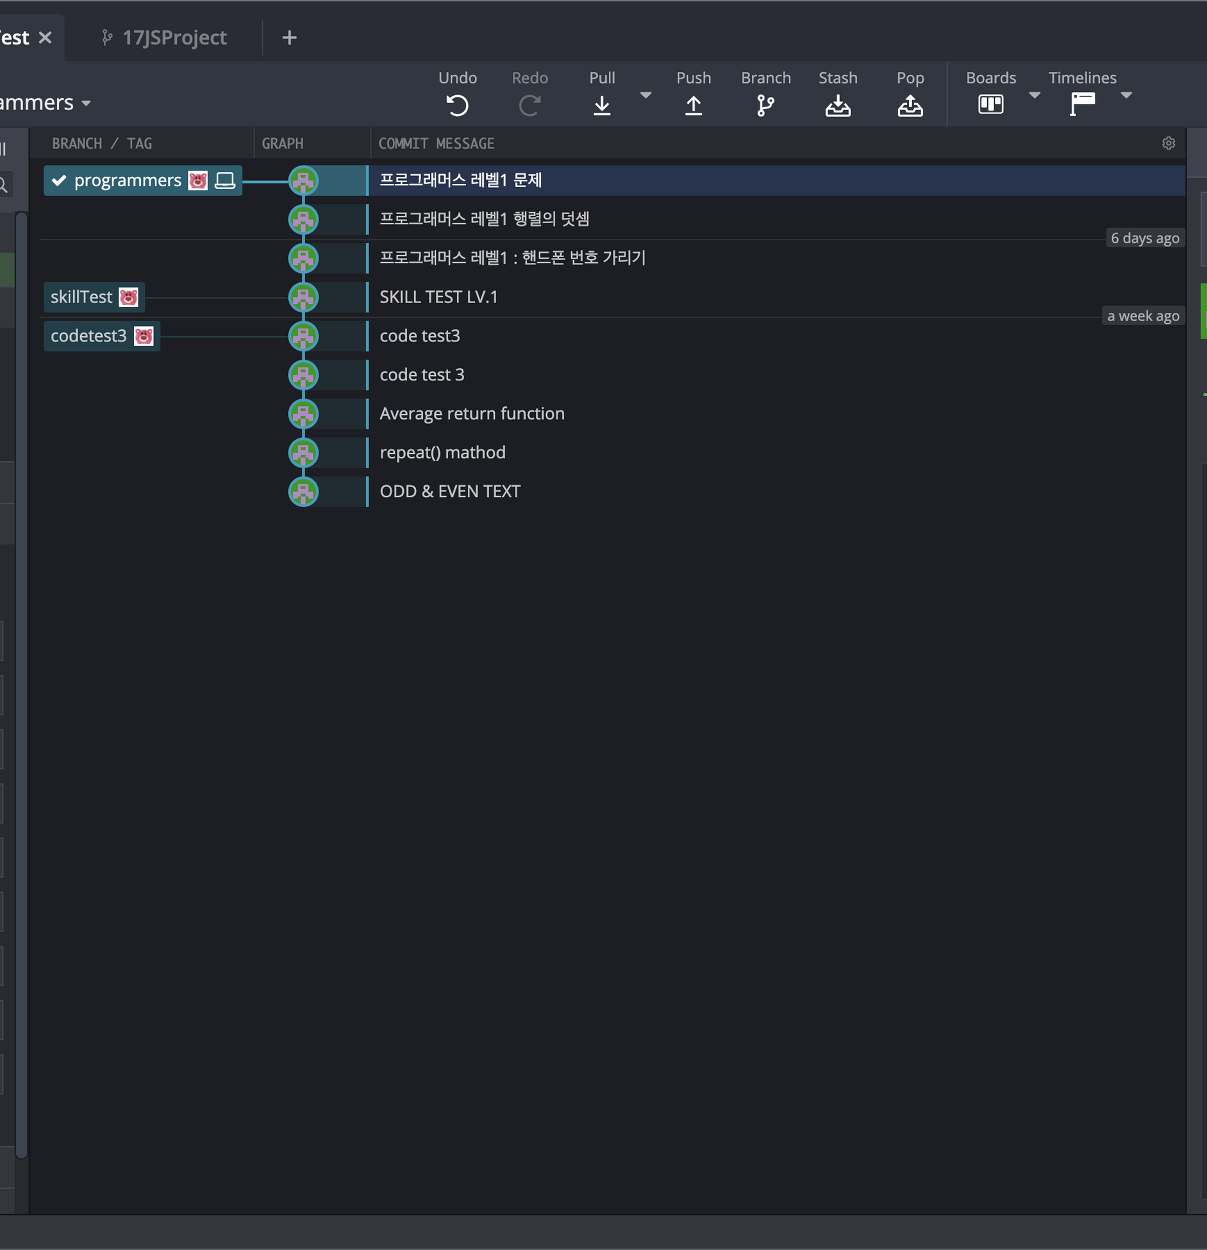Close the current repository tab

(45, 37)
